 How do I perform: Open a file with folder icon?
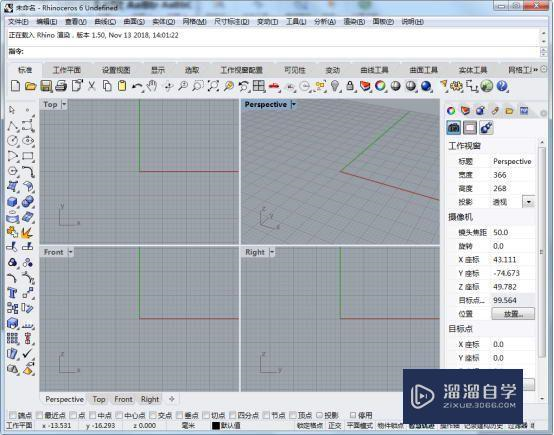31,86
